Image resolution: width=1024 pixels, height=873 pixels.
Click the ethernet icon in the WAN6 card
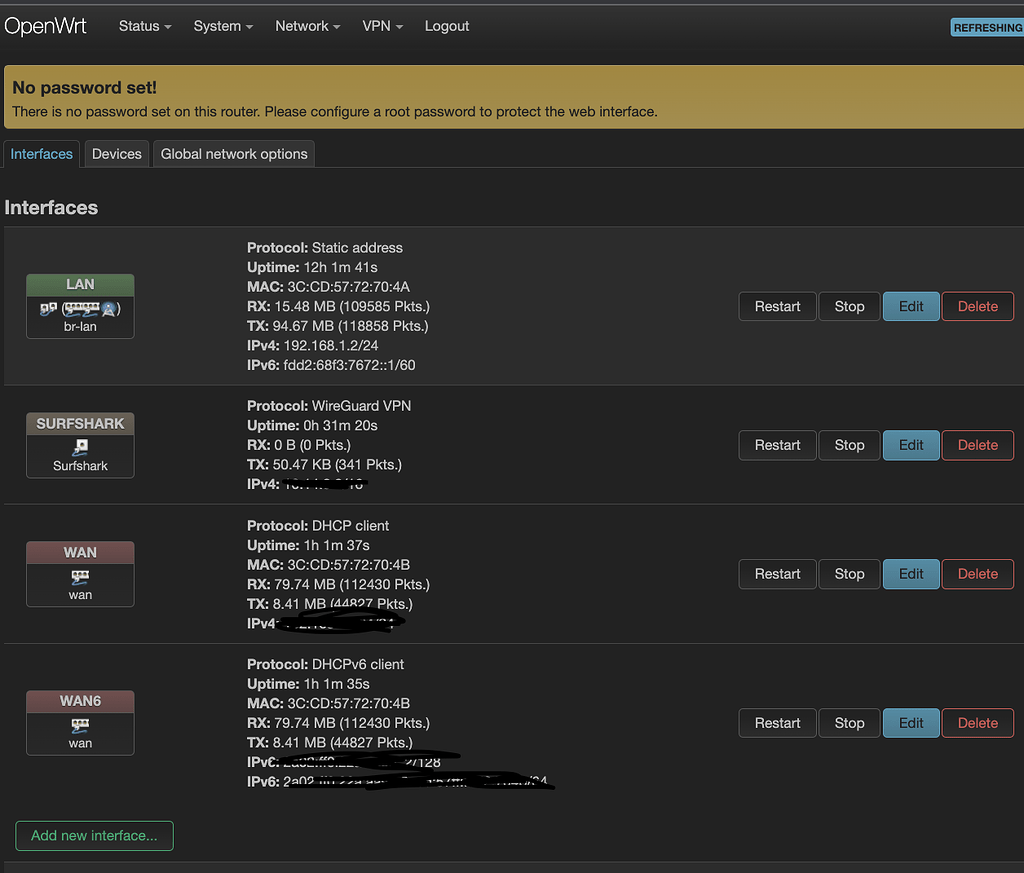[x=79, y=727]
